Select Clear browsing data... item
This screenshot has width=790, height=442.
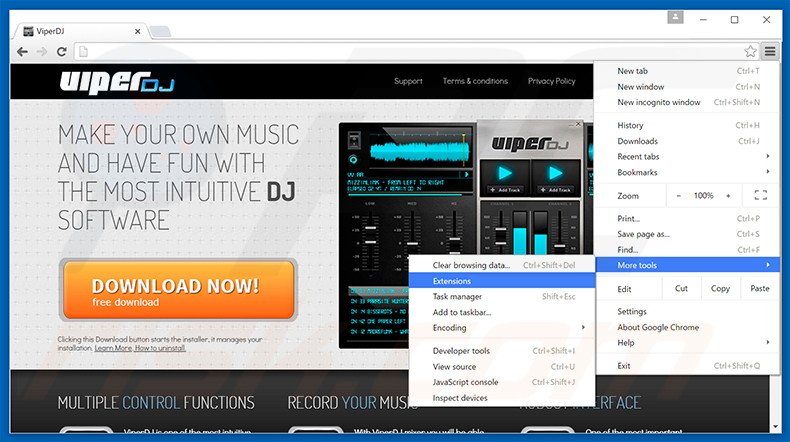tap(502, 265)
